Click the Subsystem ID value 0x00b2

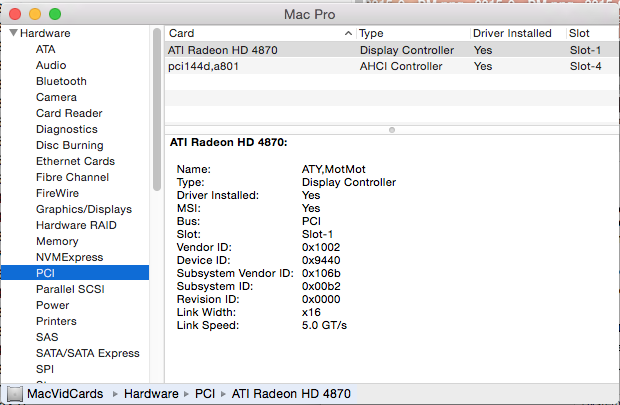coord(321,286)
